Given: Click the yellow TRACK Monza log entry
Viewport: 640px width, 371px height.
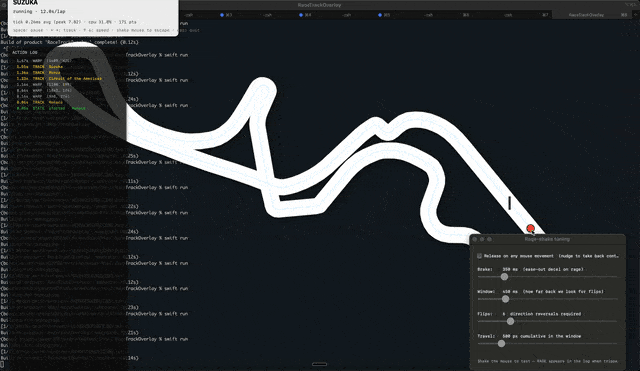Looking at the screenshot, I should click(x=38, y=73).
